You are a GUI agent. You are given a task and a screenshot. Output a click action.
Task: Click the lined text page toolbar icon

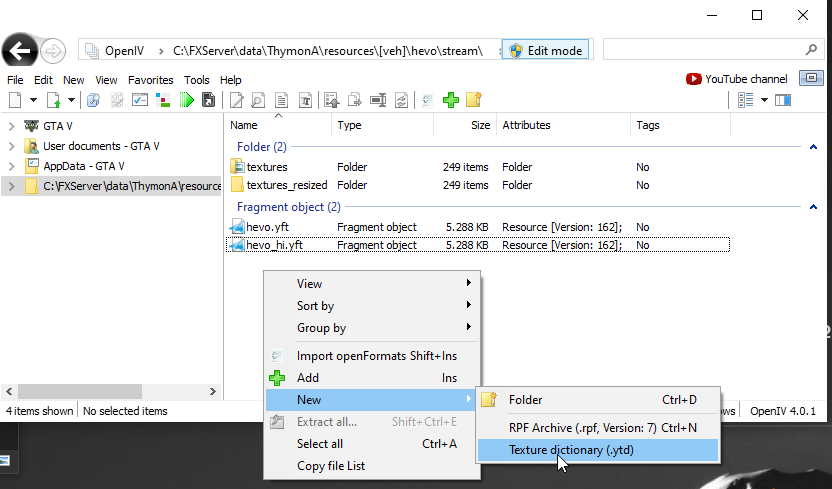[282, 100]
